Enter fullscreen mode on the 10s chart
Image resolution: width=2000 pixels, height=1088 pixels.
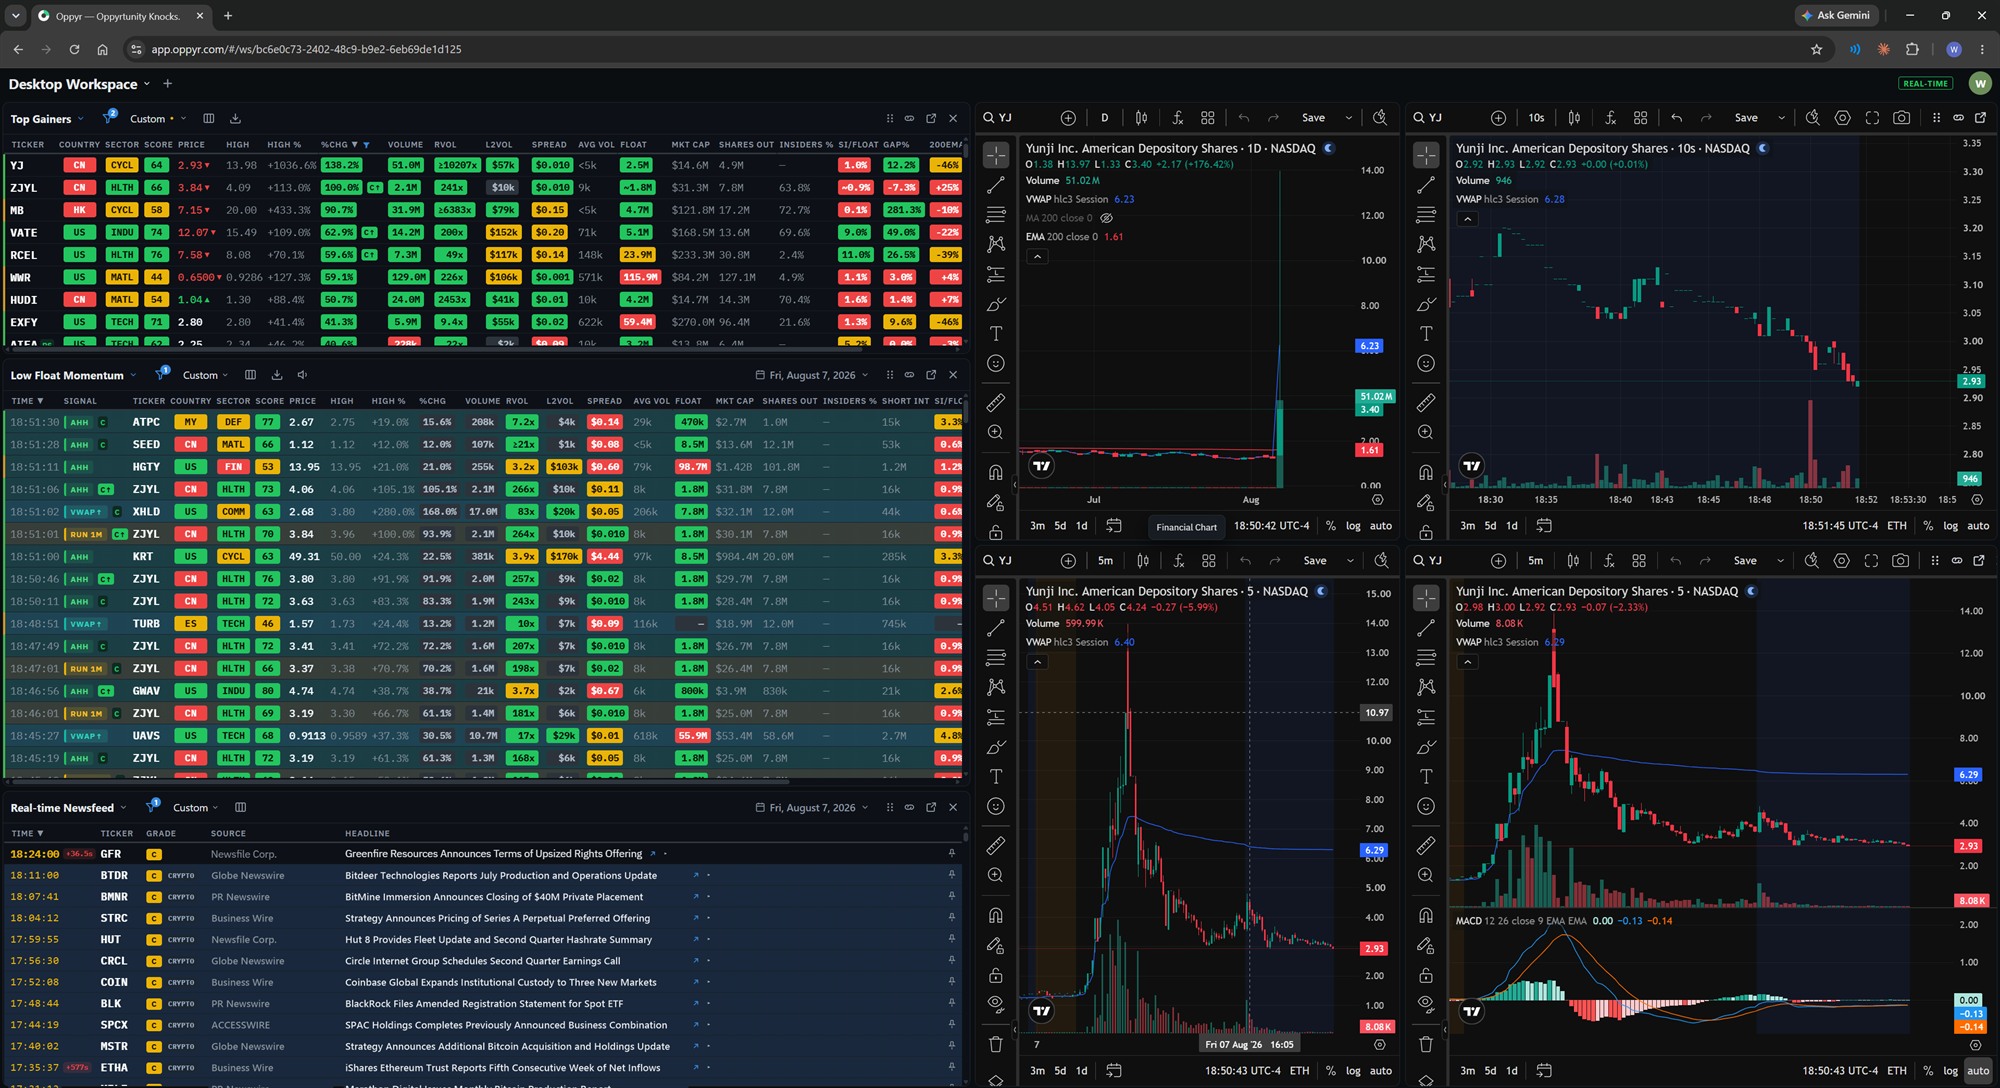pyautogui.click(x=1872, y=118)
